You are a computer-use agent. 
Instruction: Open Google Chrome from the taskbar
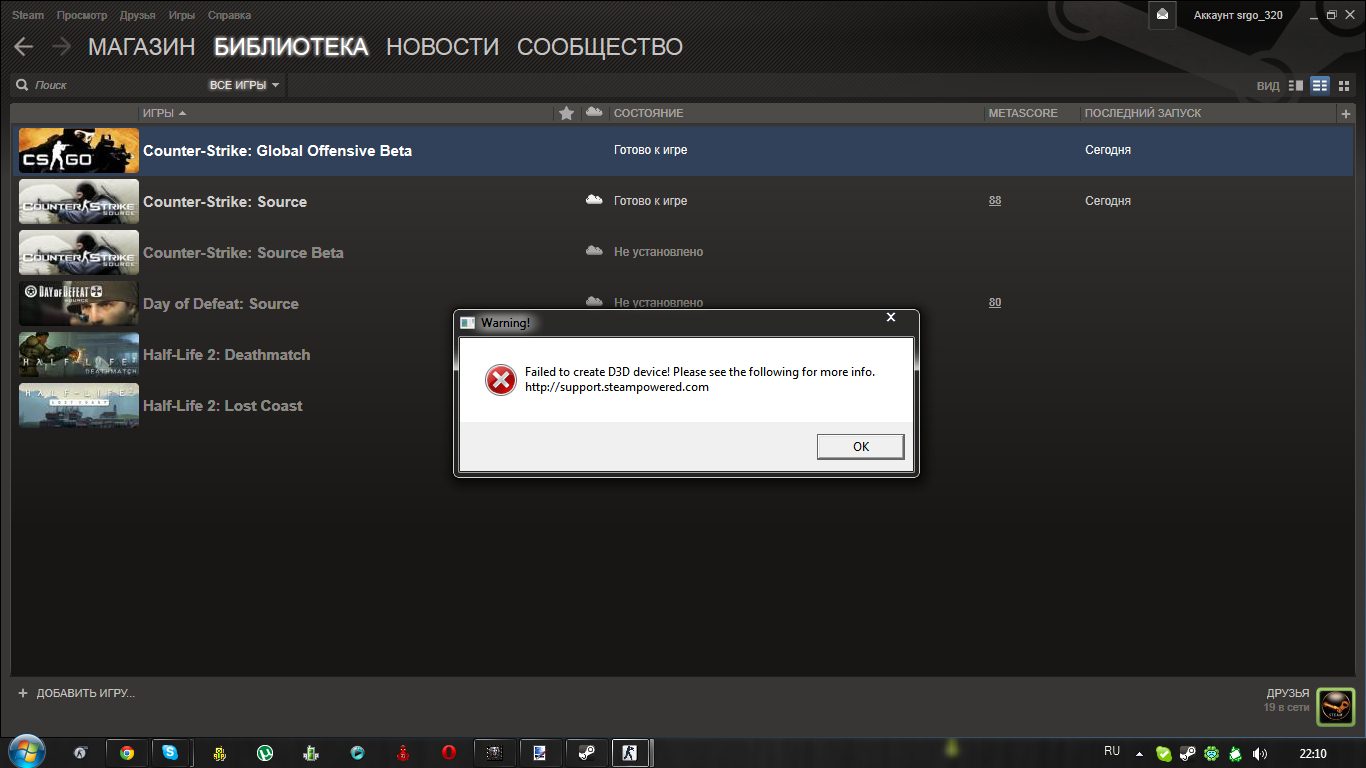point(127,753)
